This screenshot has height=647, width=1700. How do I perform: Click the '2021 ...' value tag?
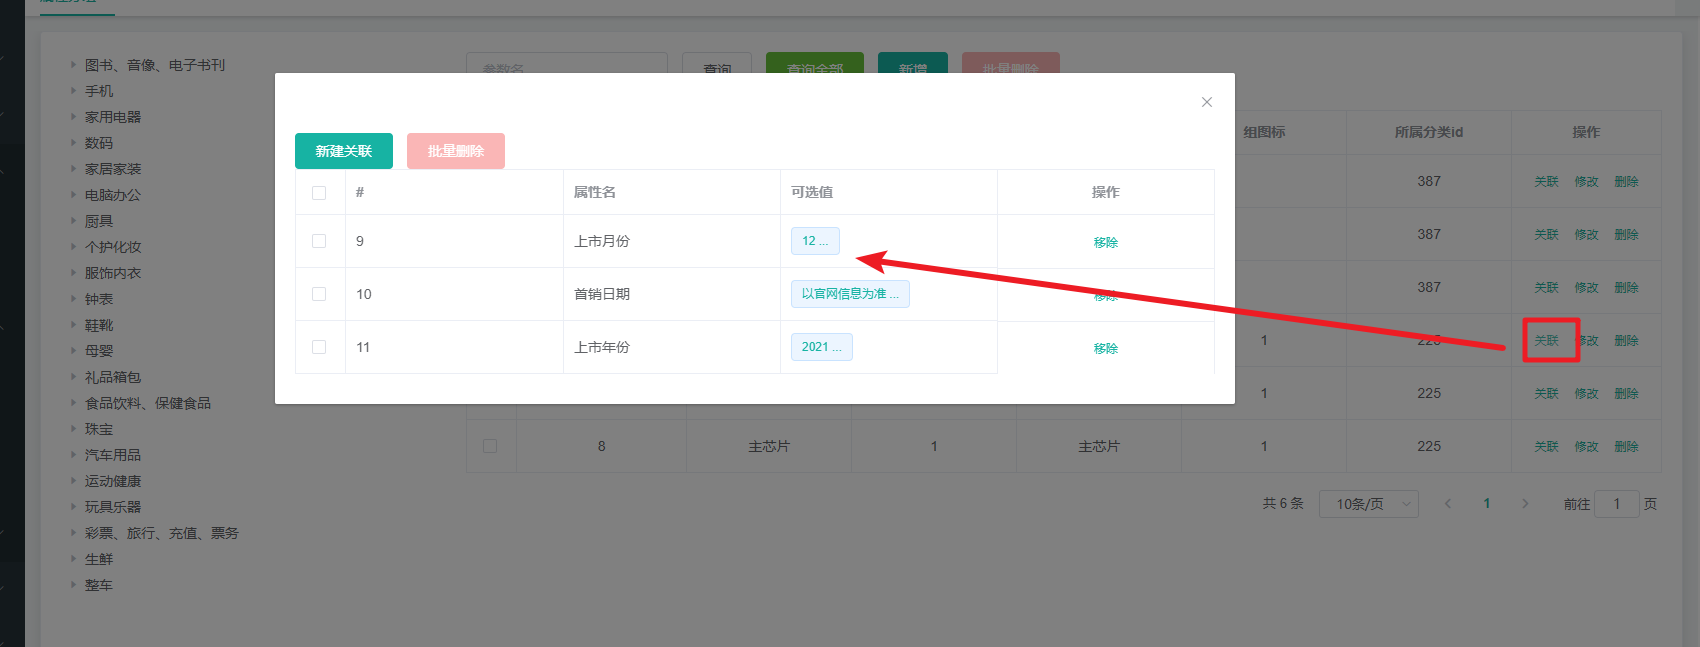point(821,347)
